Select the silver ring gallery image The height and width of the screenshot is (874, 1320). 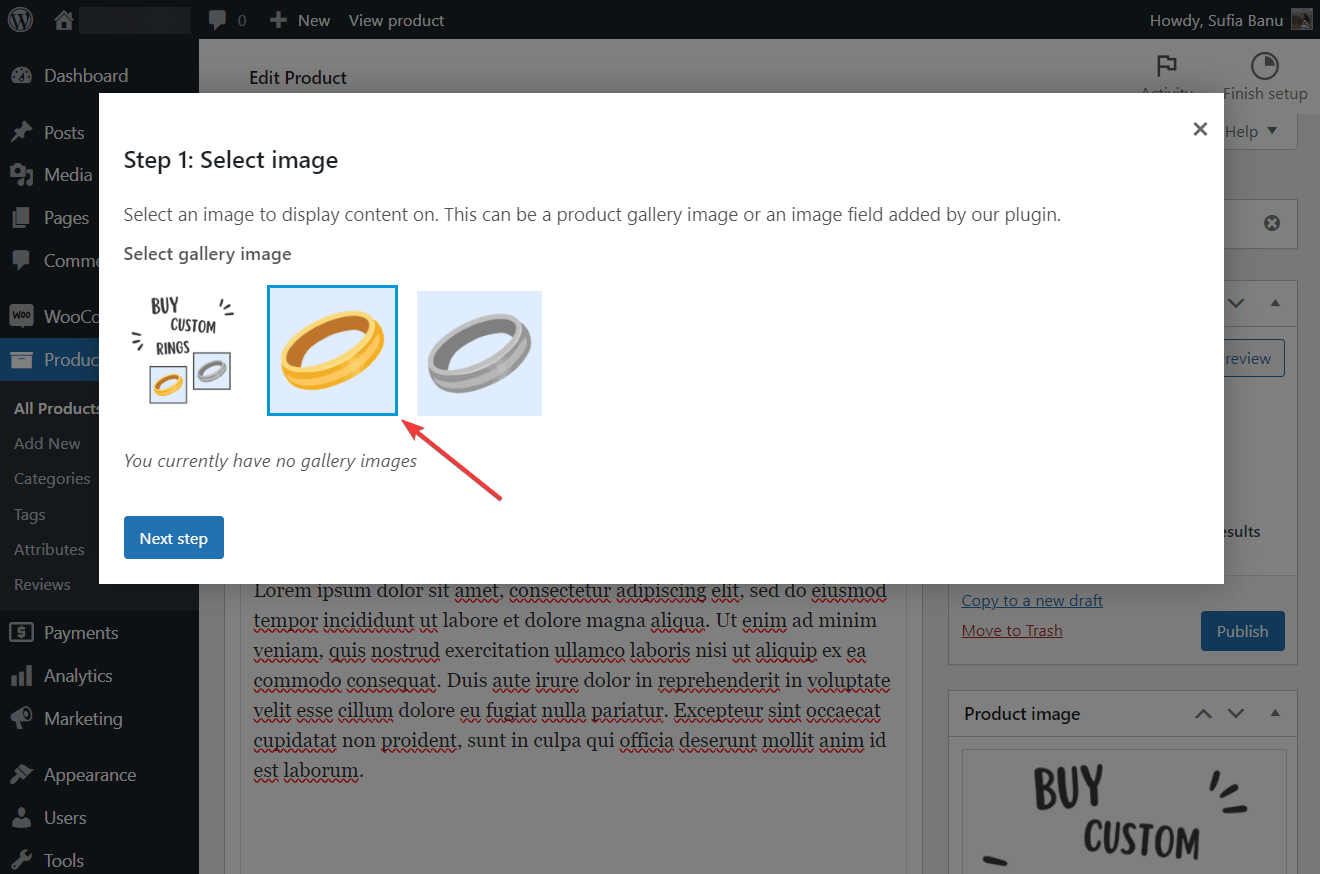click(x=479, y=353)
